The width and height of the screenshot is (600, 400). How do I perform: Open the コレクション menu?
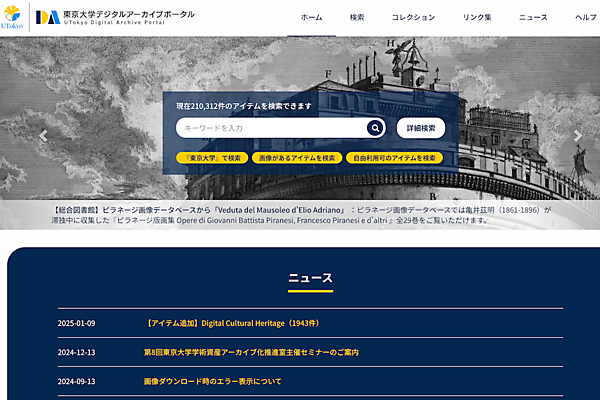click(x=413, y=17)
